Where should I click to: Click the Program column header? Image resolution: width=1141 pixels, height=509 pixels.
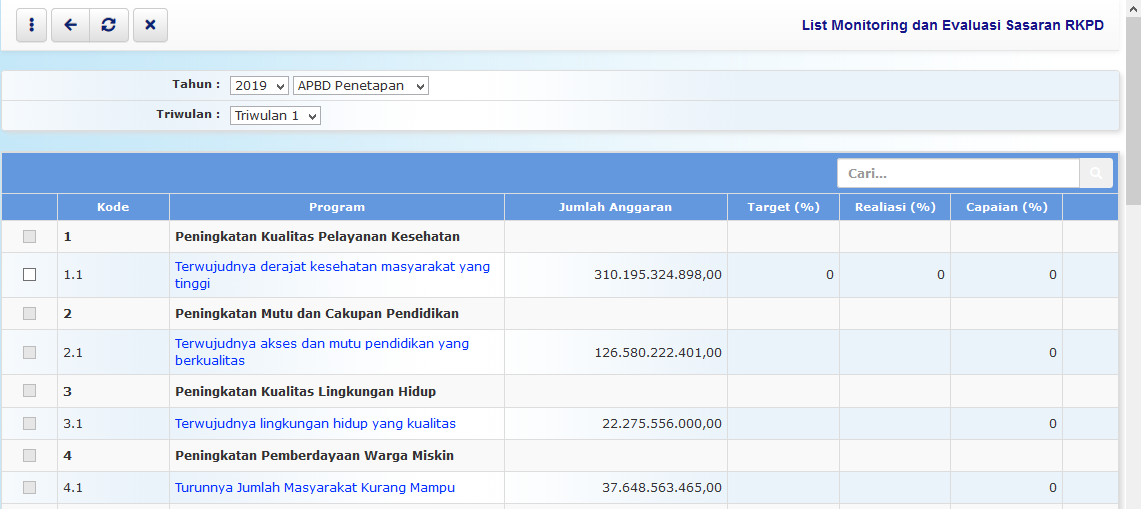point(337,207)
